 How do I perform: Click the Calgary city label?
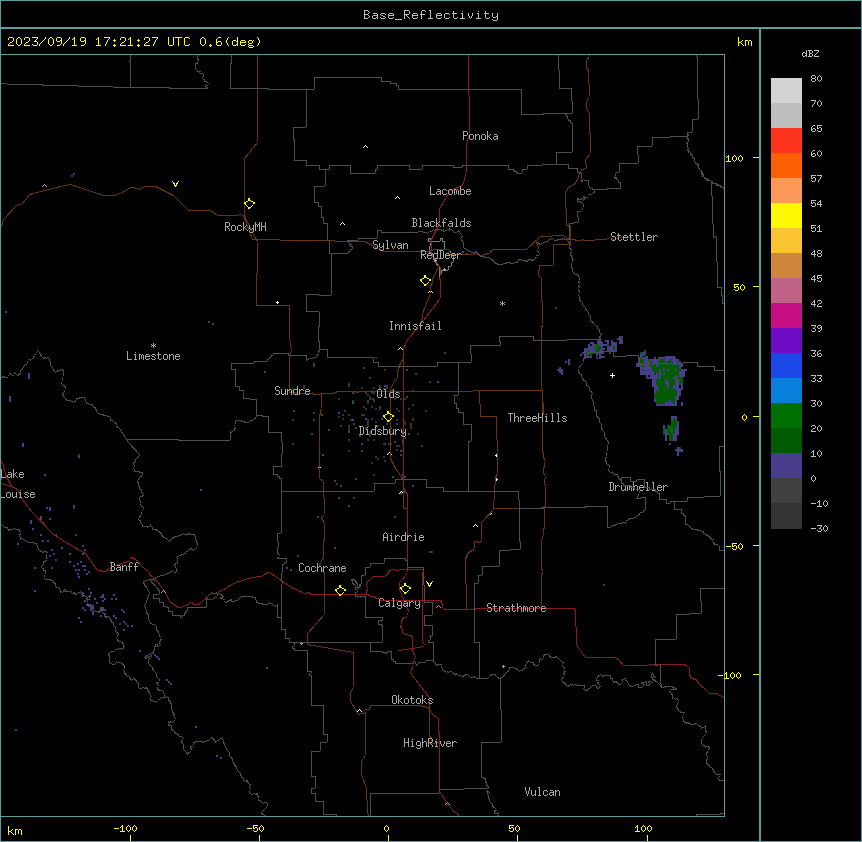click(399, 603)
